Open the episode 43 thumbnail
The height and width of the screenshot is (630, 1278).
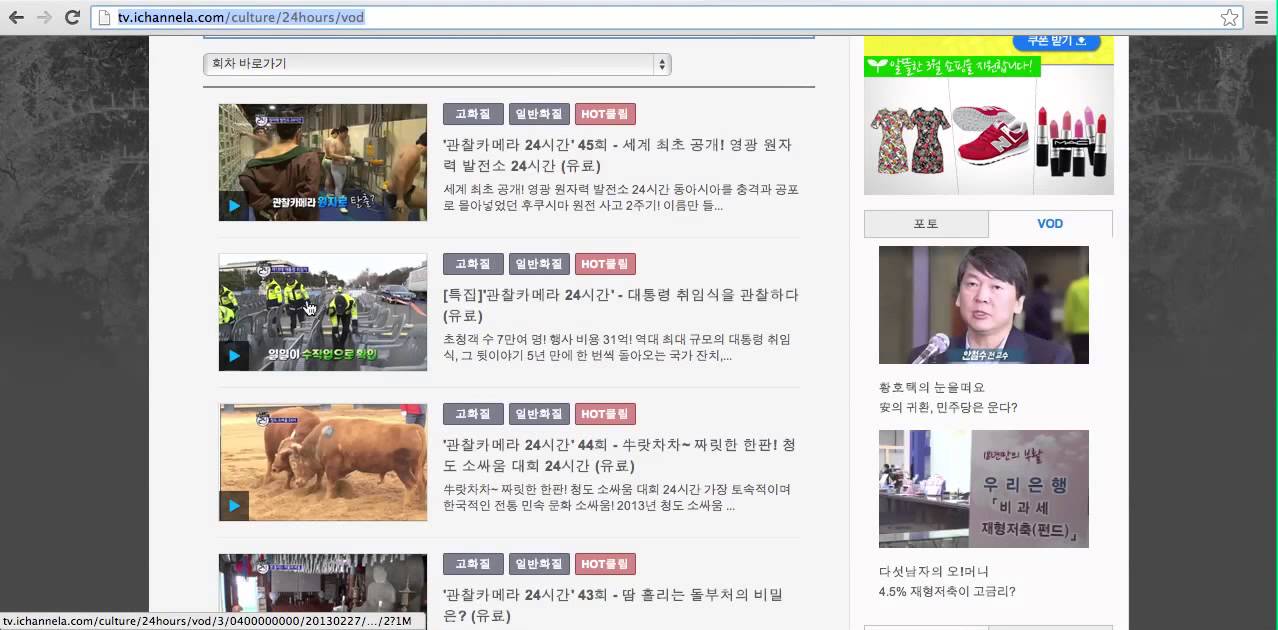point(323,583)
